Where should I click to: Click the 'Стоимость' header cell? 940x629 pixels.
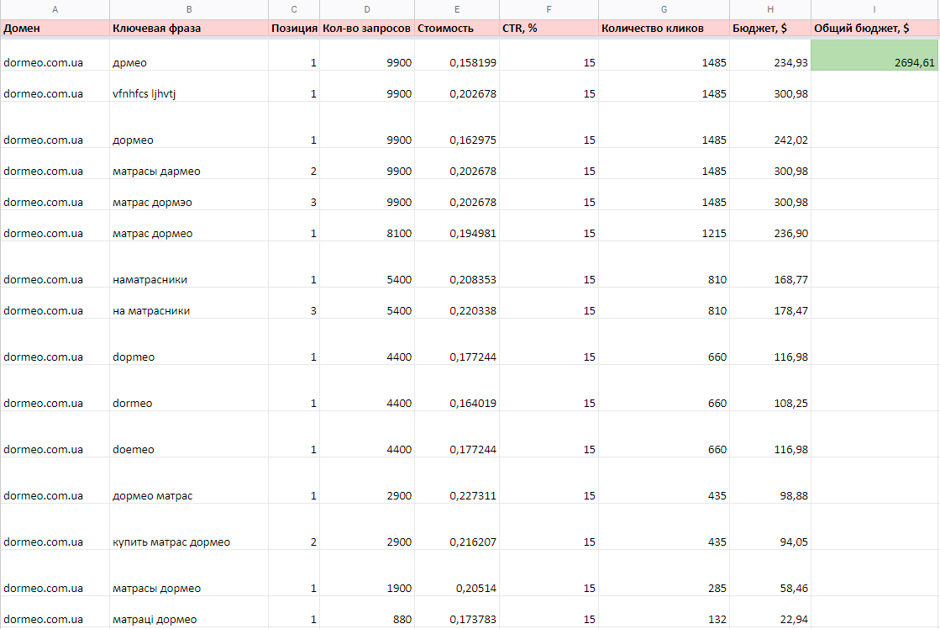(457, 28)
